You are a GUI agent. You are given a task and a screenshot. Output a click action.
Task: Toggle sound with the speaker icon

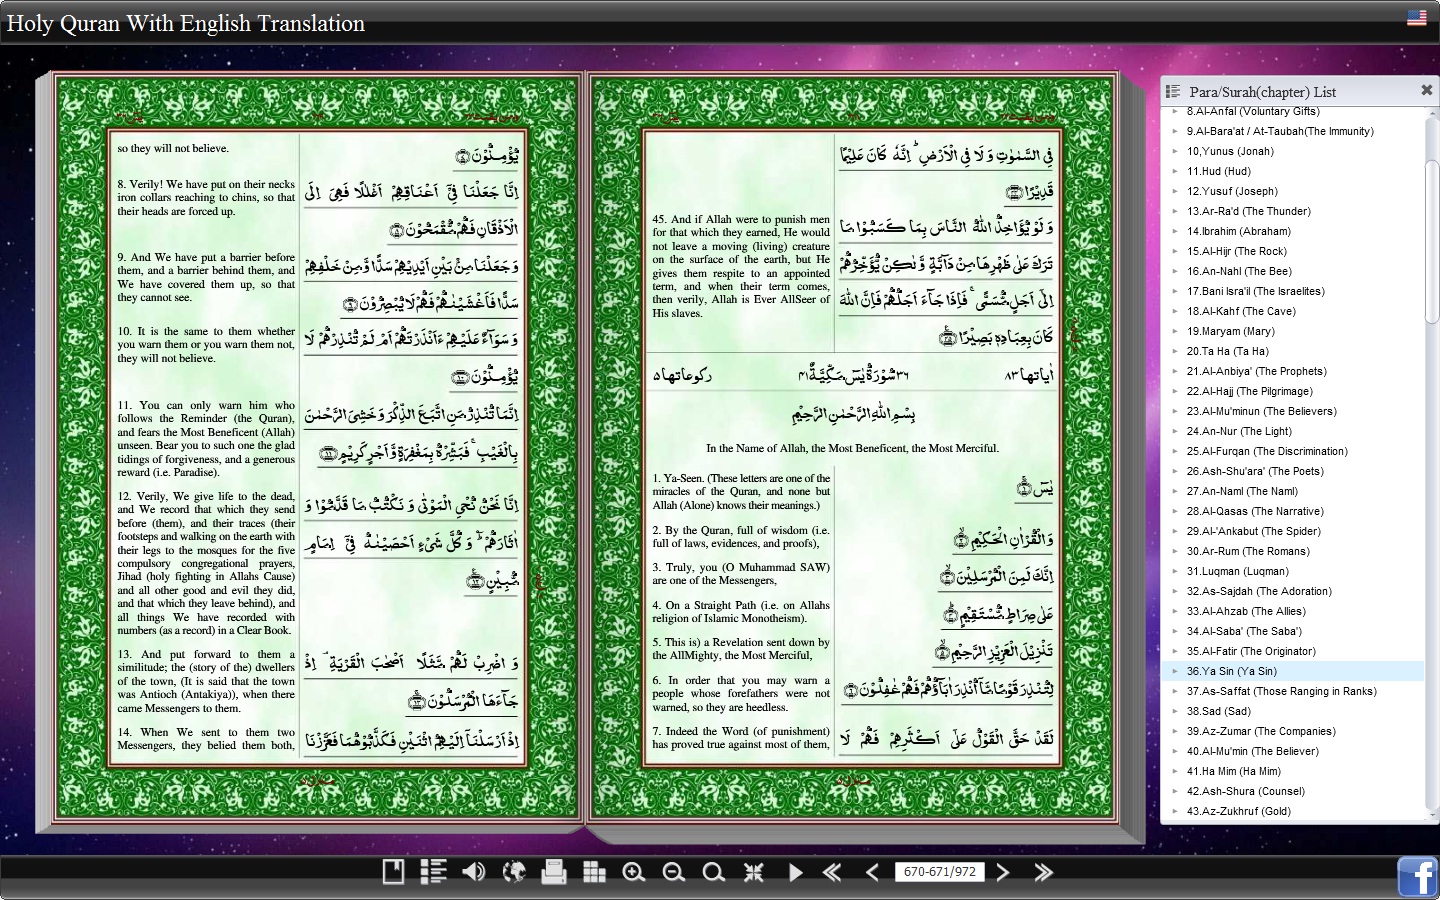coord(473,872)
